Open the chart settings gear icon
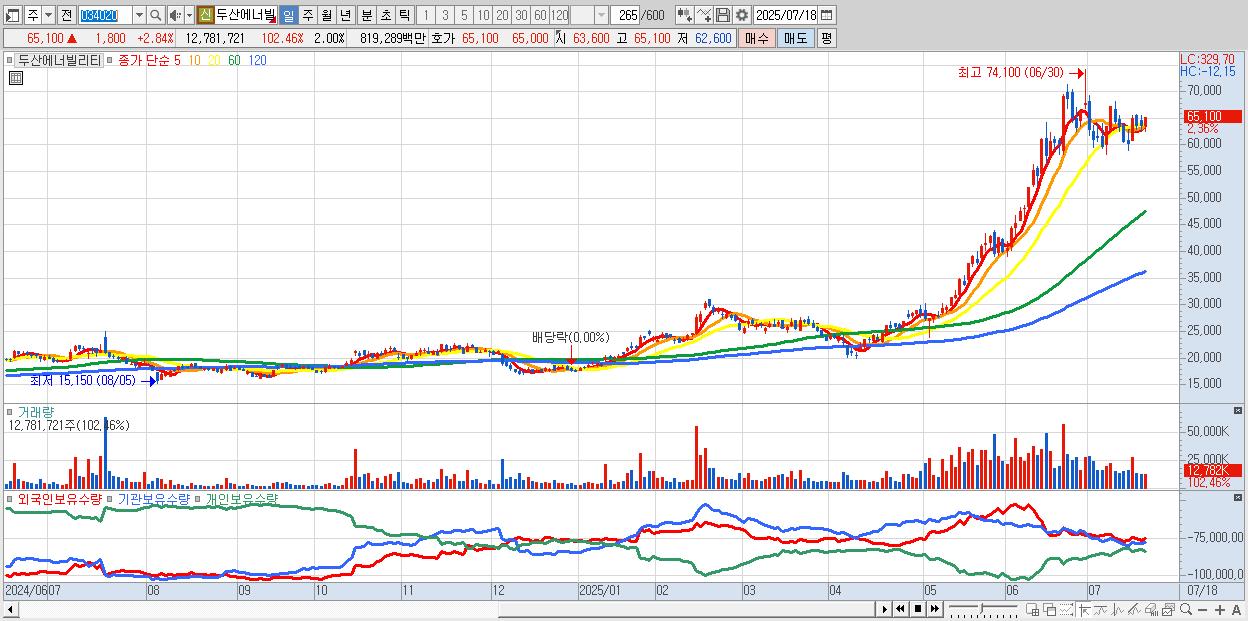The height and width of the screenshot is (621, 1248). point(741,15)
